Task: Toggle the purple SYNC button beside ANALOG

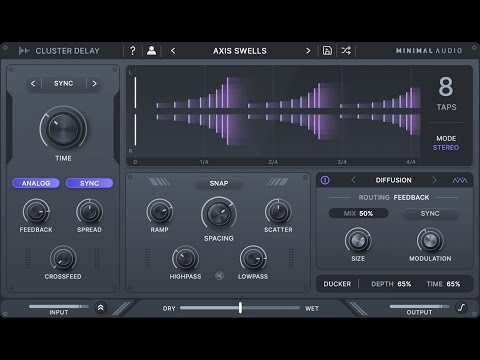Action: pos(89,183)
